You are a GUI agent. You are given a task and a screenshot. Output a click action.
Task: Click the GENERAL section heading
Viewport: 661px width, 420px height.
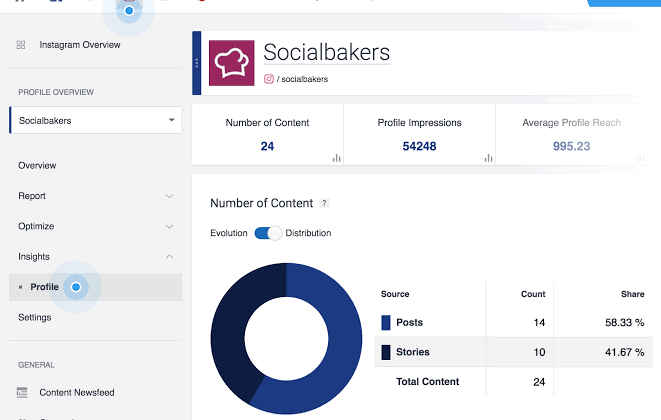36,365
